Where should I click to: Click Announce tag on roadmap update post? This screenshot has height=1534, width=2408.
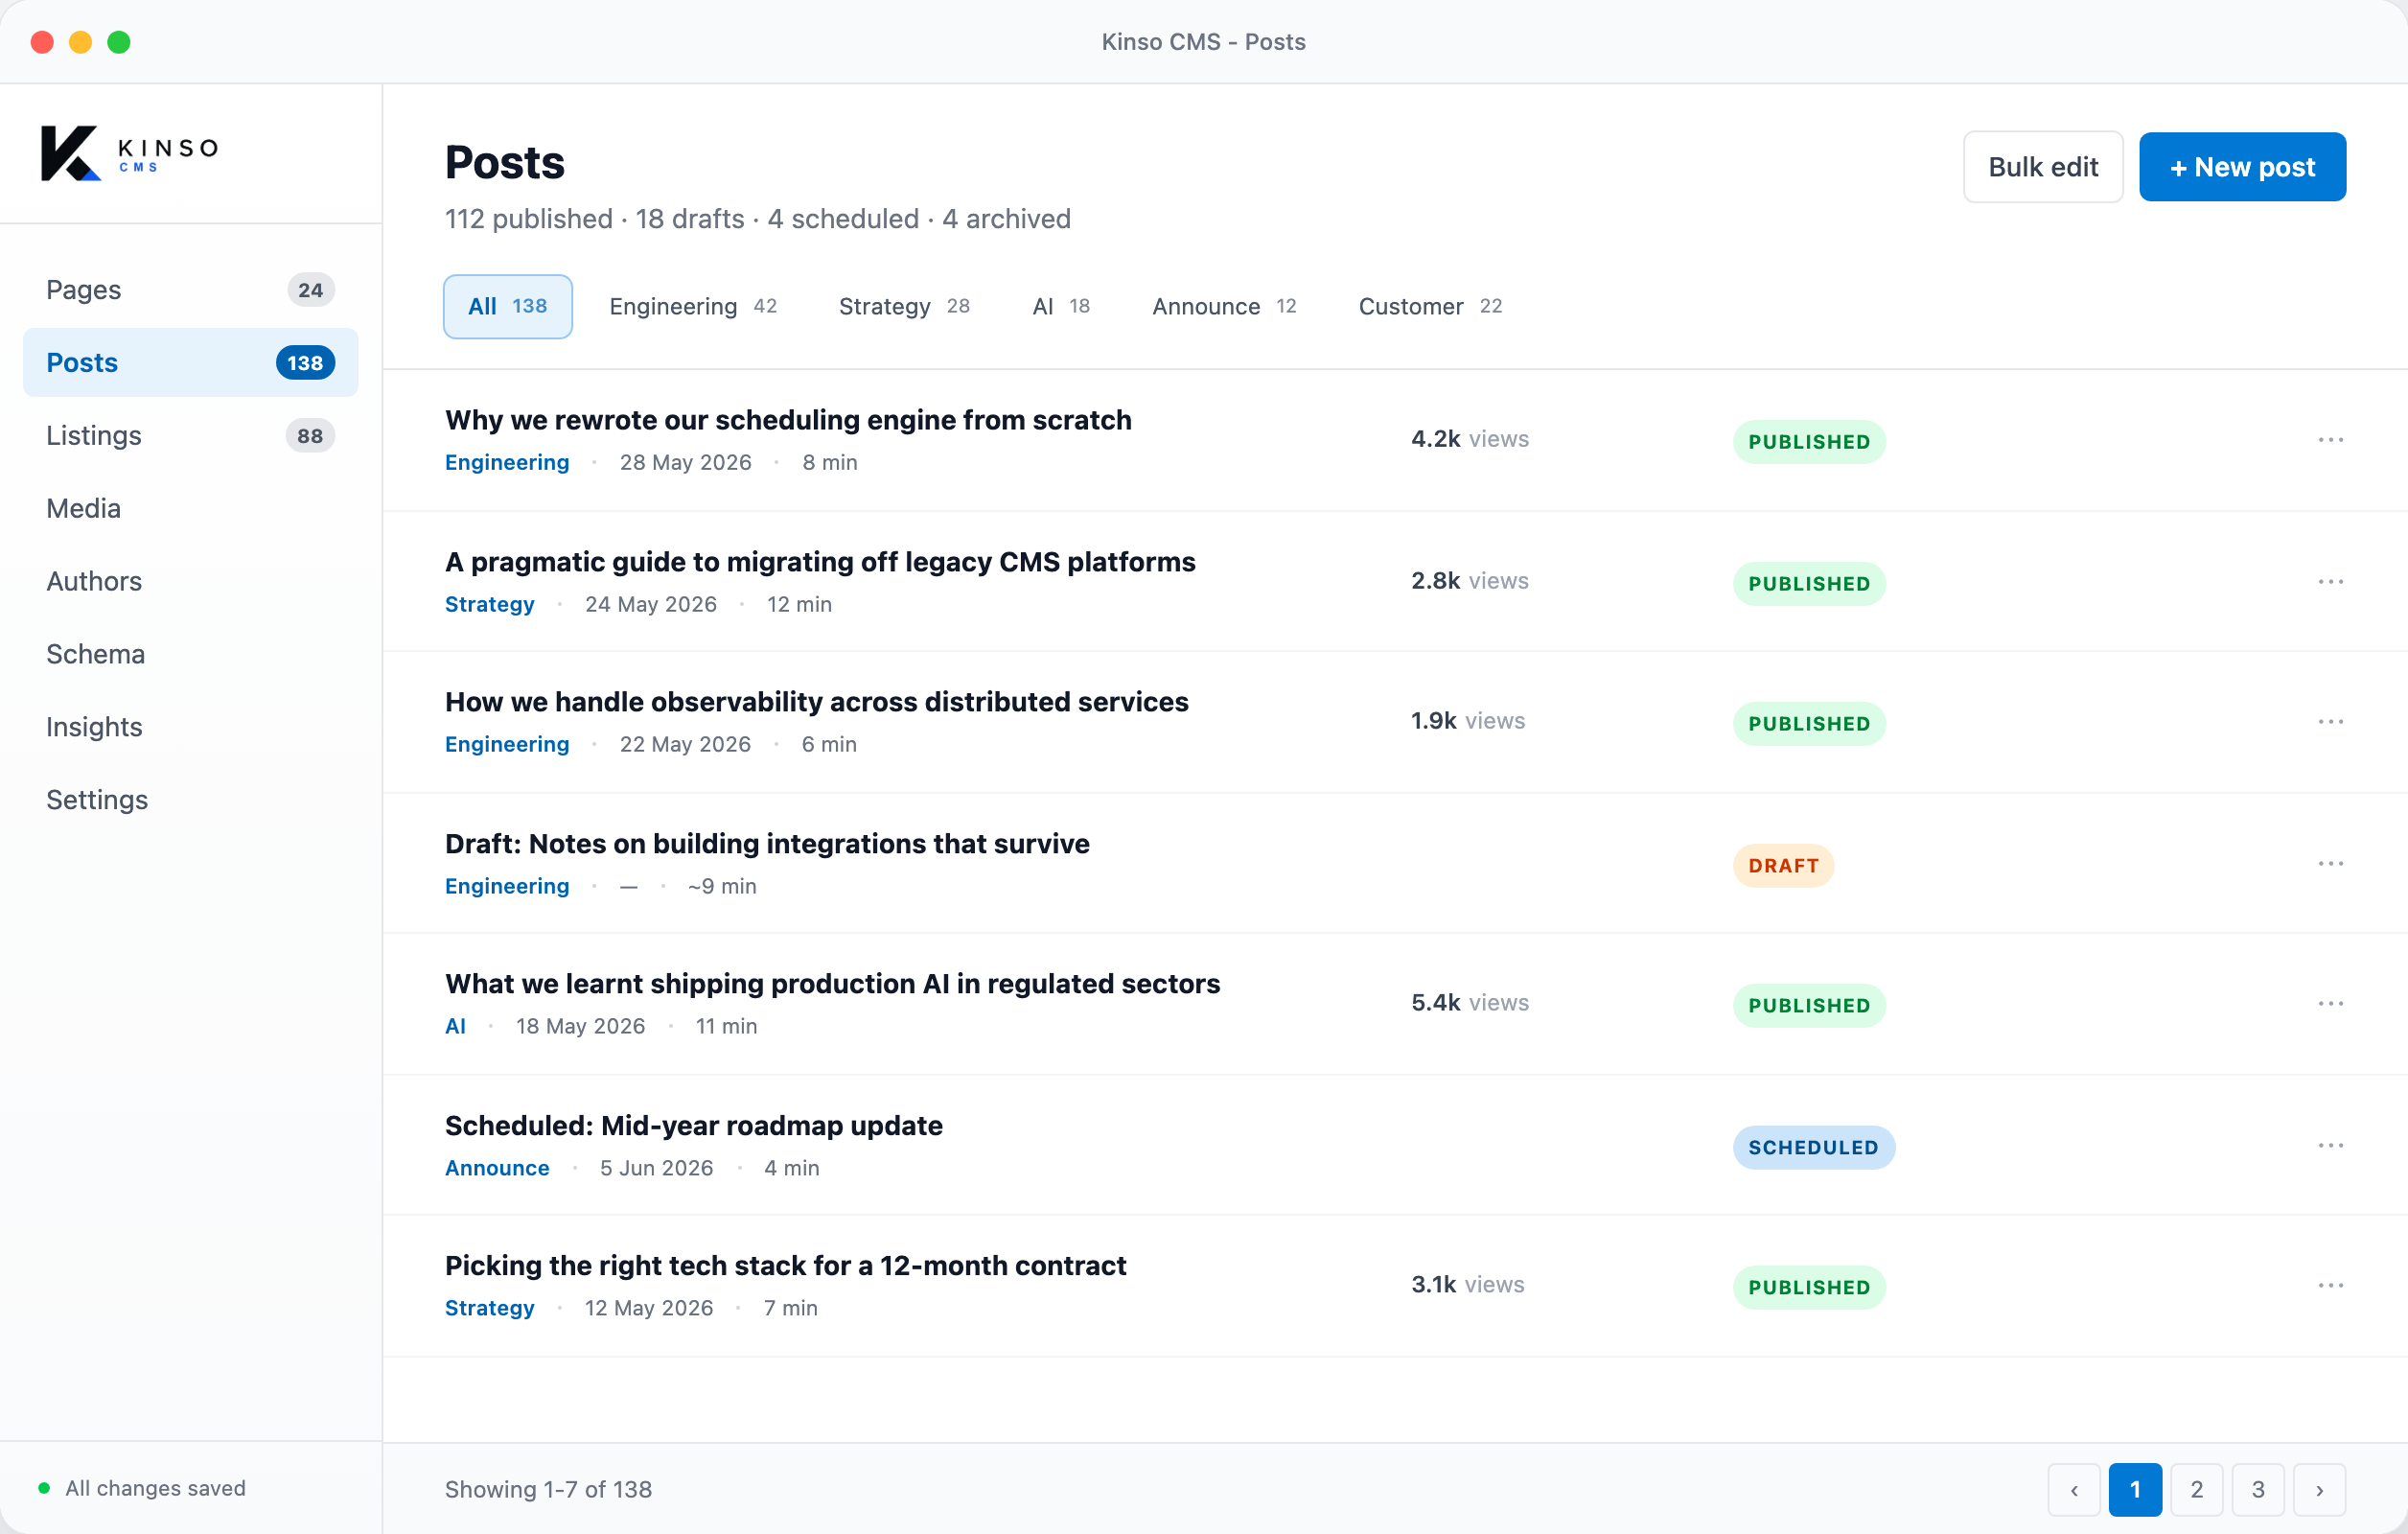[497, 1168]
